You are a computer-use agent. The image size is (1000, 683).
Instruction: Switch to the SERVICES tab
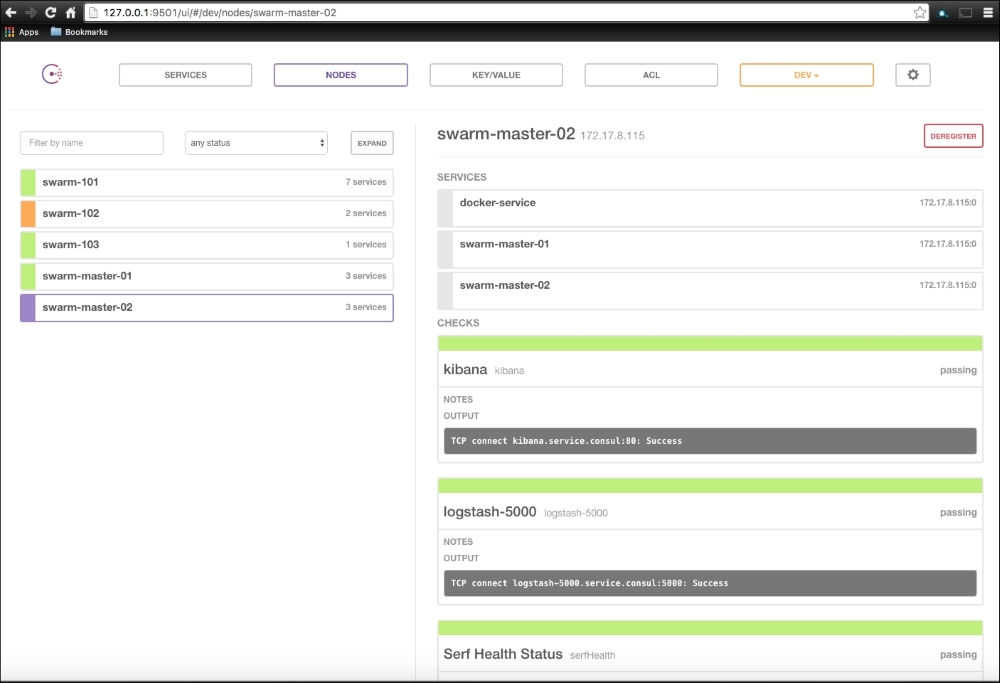pyautogui.click(x=185, y=75)
